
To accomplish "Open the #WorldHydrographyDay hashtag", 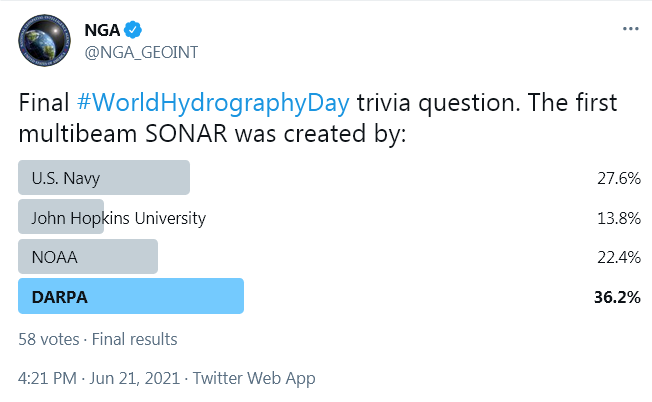I will tap(213, 102).
